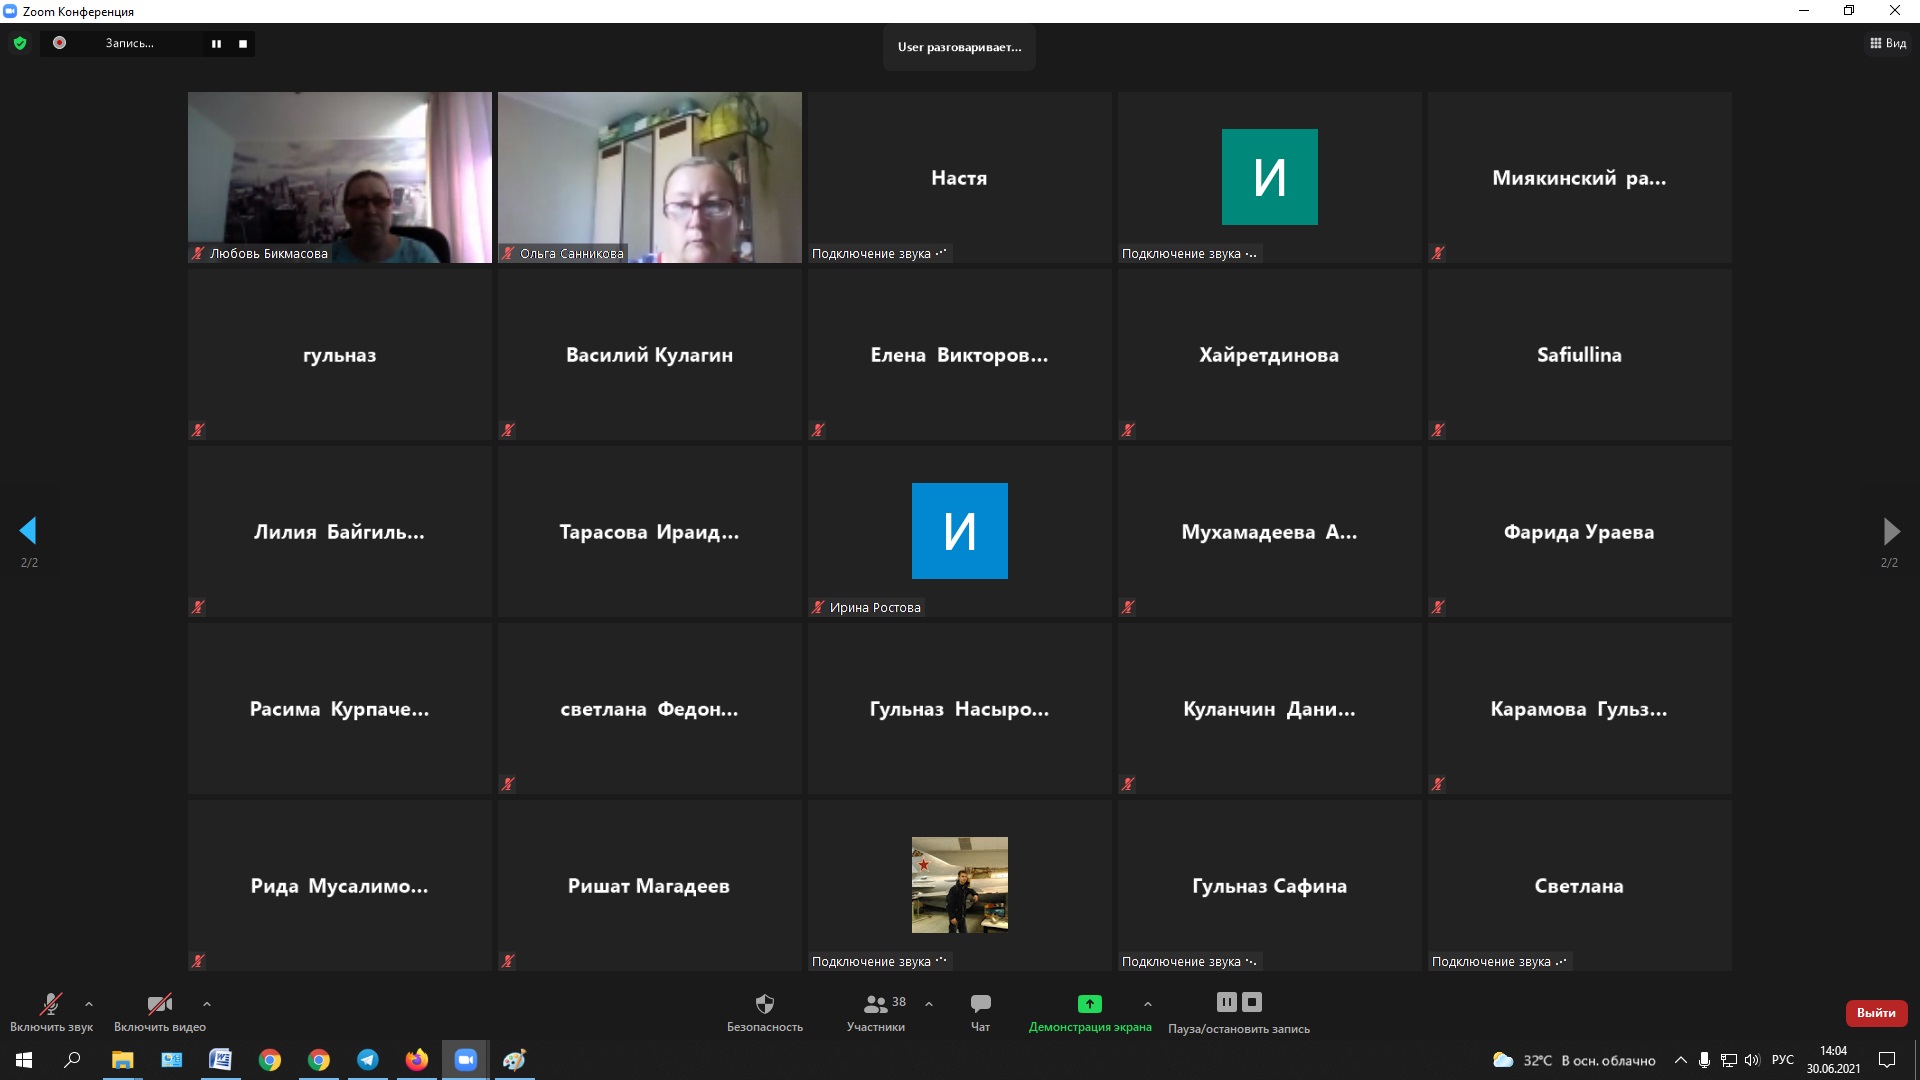Image resolution: width=1920 pixels, height=1080 pixels.
Task: Expand audio options arrow
Action: tap(89, 1004)
